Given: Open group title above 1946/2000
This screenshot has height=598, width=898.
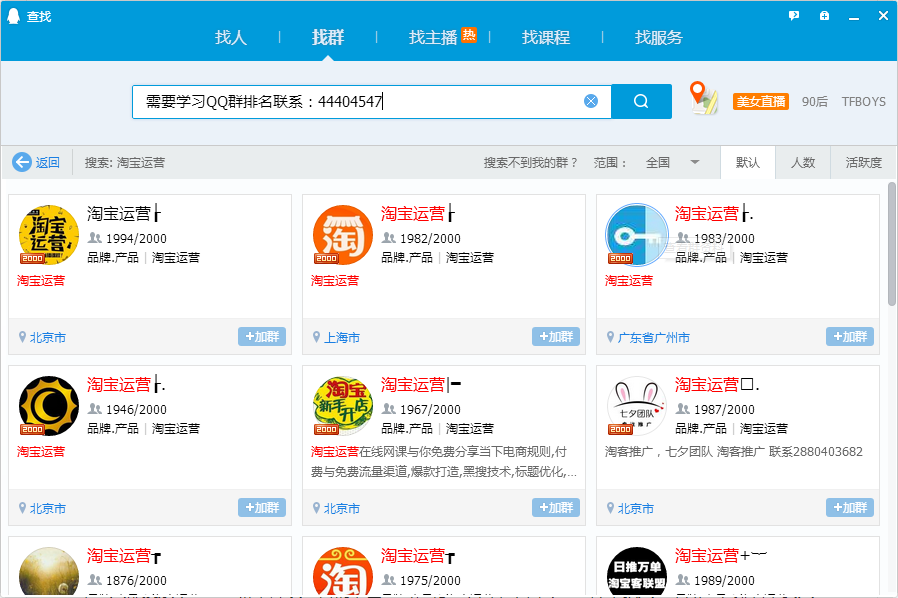Looking at the screenshot, I should pyautogui.click(x=126, y=384).
